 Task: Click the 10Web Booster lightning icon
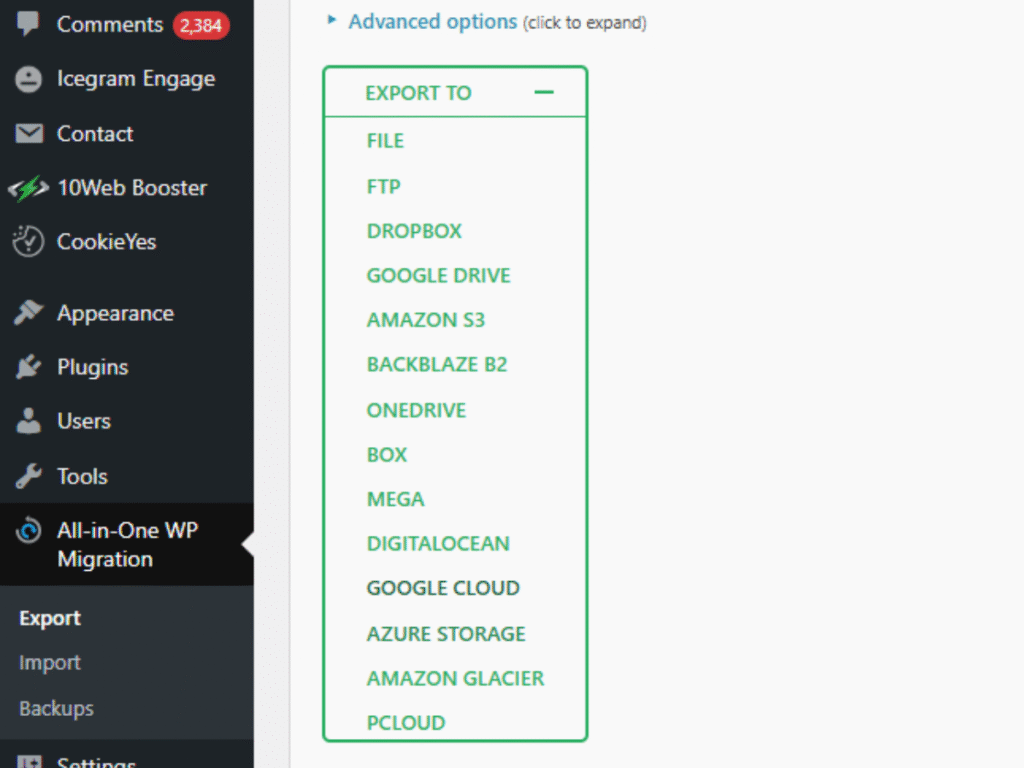(x=28, y=188)
